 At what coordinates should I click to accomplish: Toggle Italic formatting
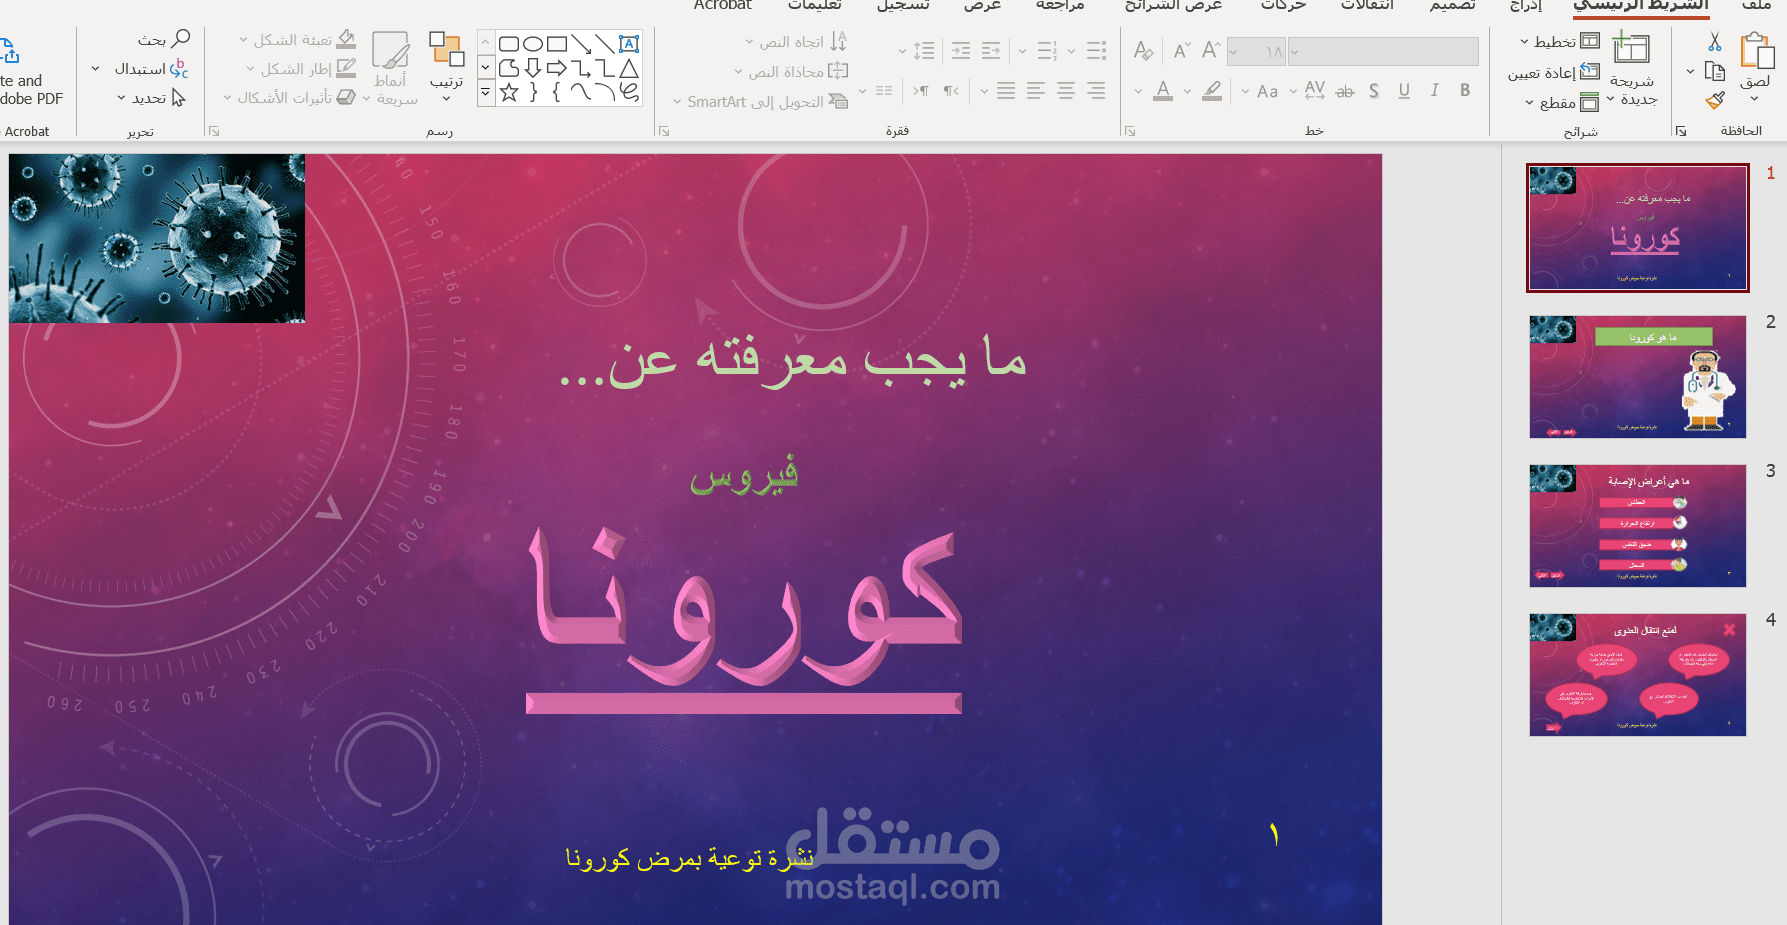pyautogui.click(x=1435, y=90)
